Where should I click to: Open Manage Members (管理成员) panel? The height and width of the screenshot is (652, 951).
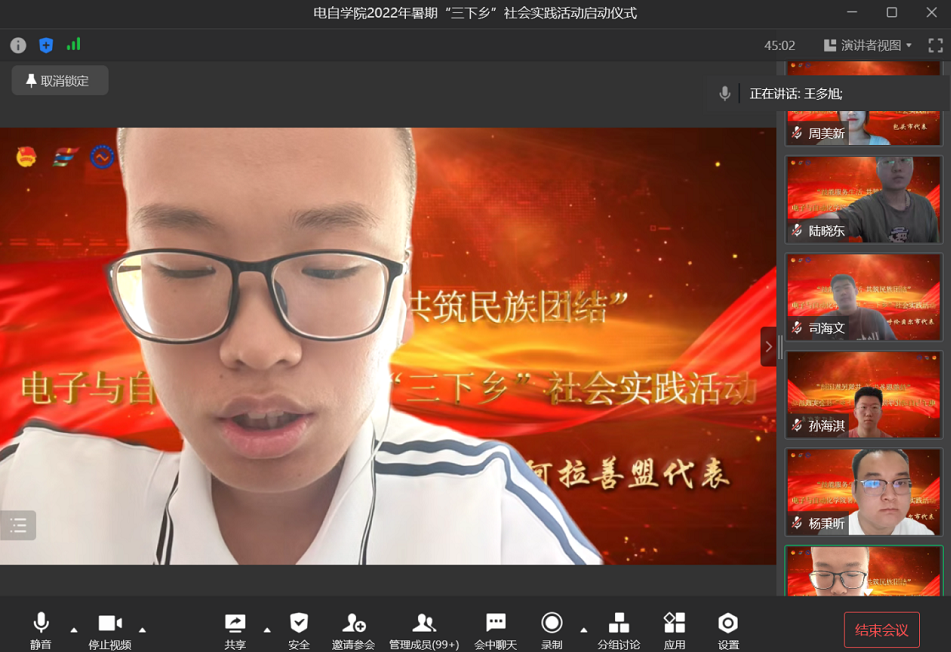[423, 630]
